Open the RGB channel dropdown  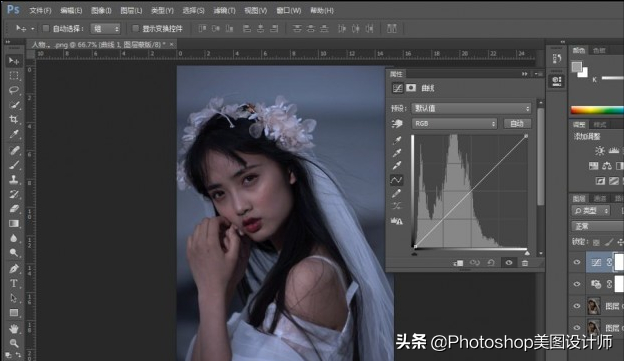click(x=455, y=124)
